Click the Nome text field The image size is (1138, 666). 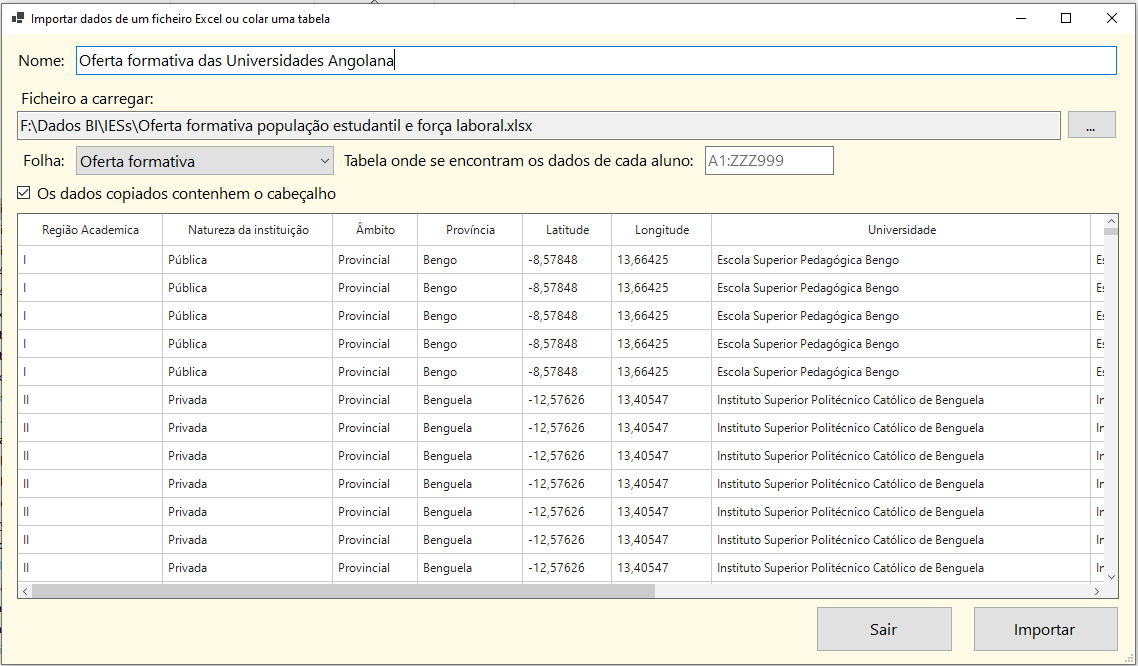point(595,61)
